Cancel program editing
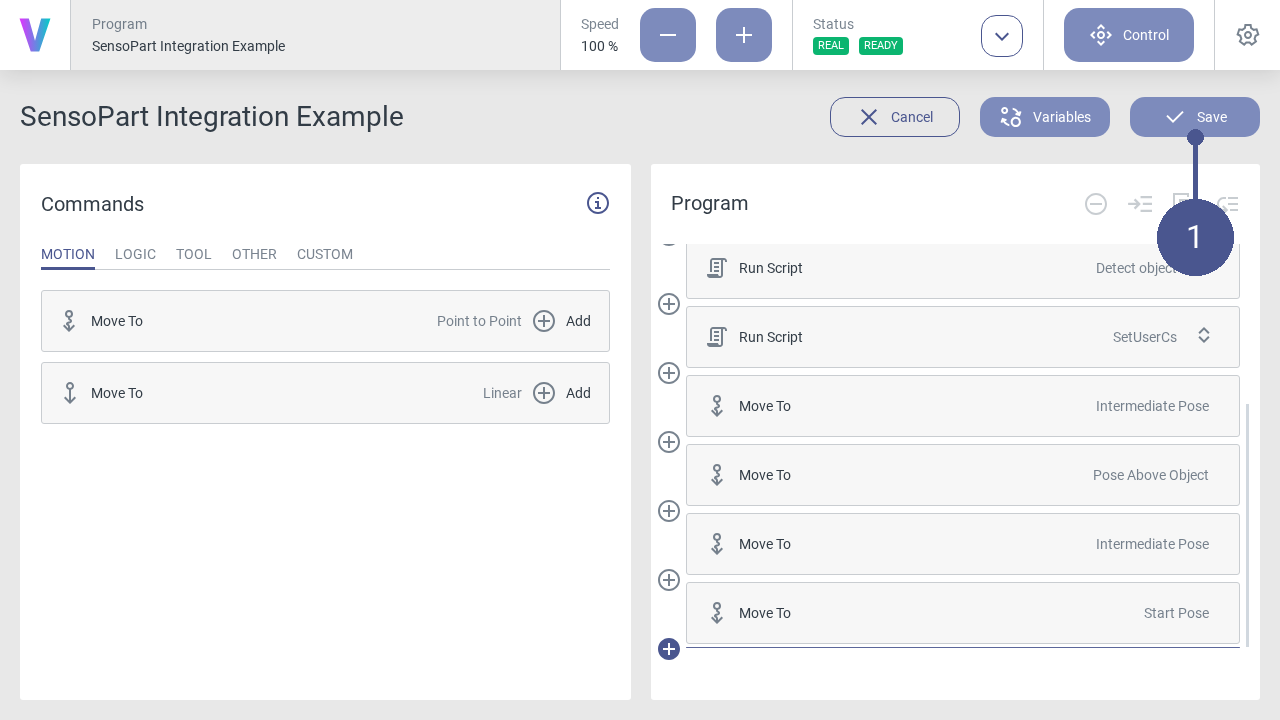This screenshot has width=1280, height=720. pos(895,117)
